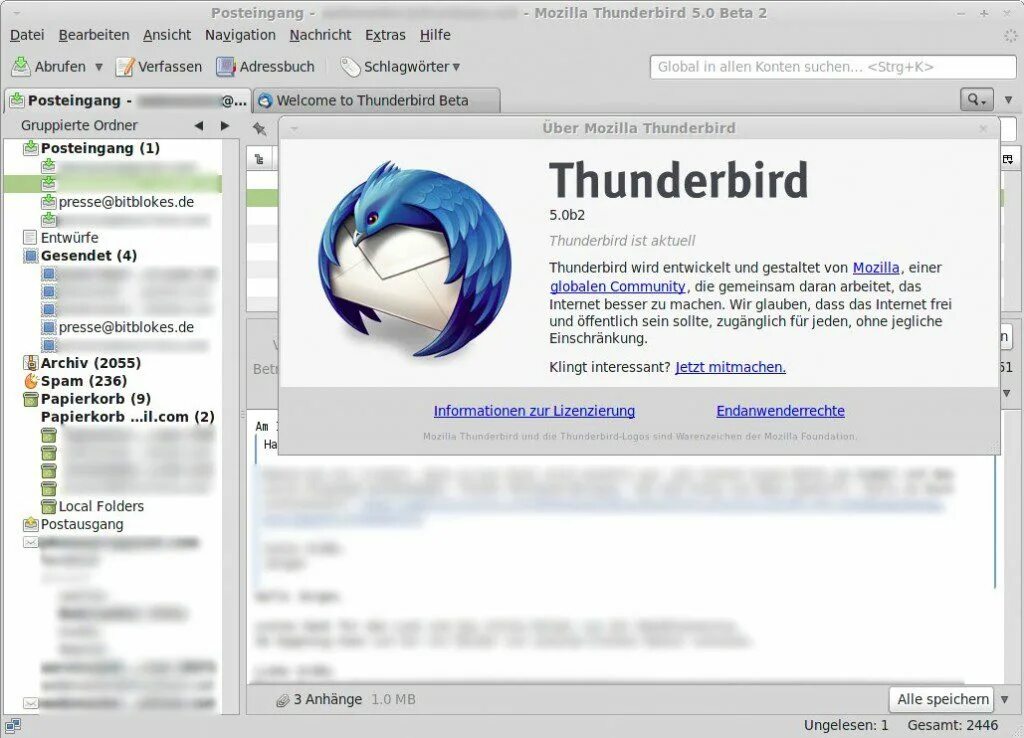Select Posteingang (1) folder
The height and width of the screenshot is (738, 1024).
click(100, 148)
